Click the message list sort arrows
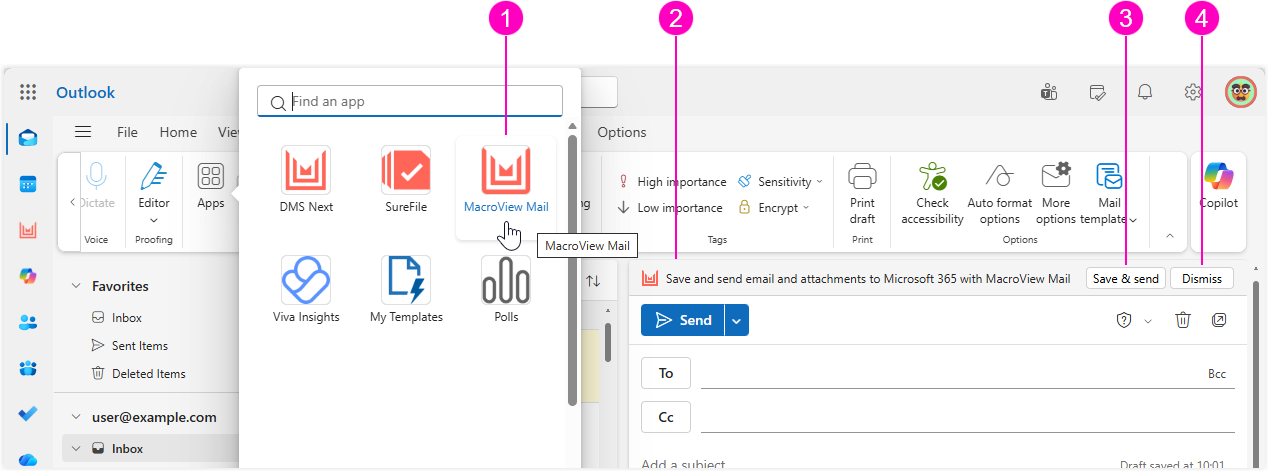This screenshot has height=472, width=1269. pyautogui.click(x=593, y=281)
